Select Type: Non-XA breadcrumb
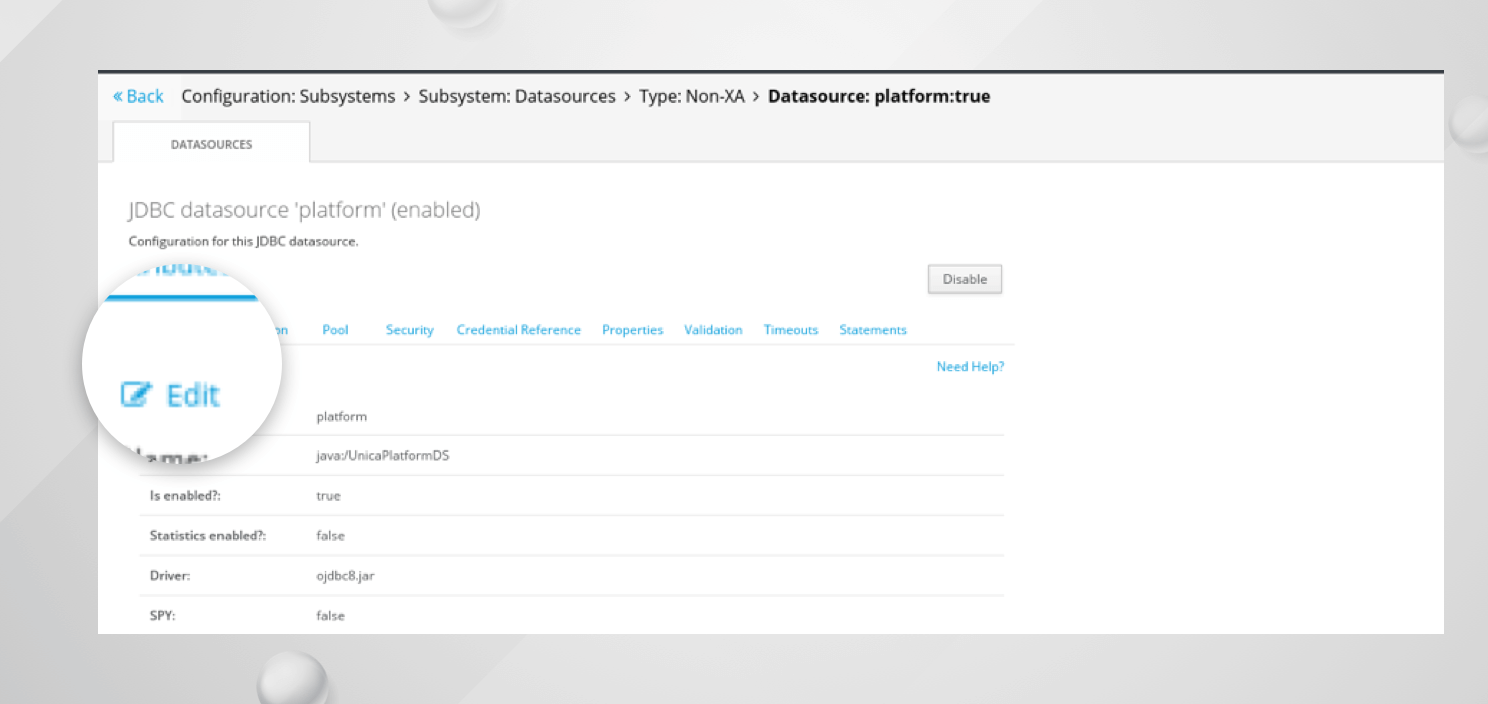 691,96
